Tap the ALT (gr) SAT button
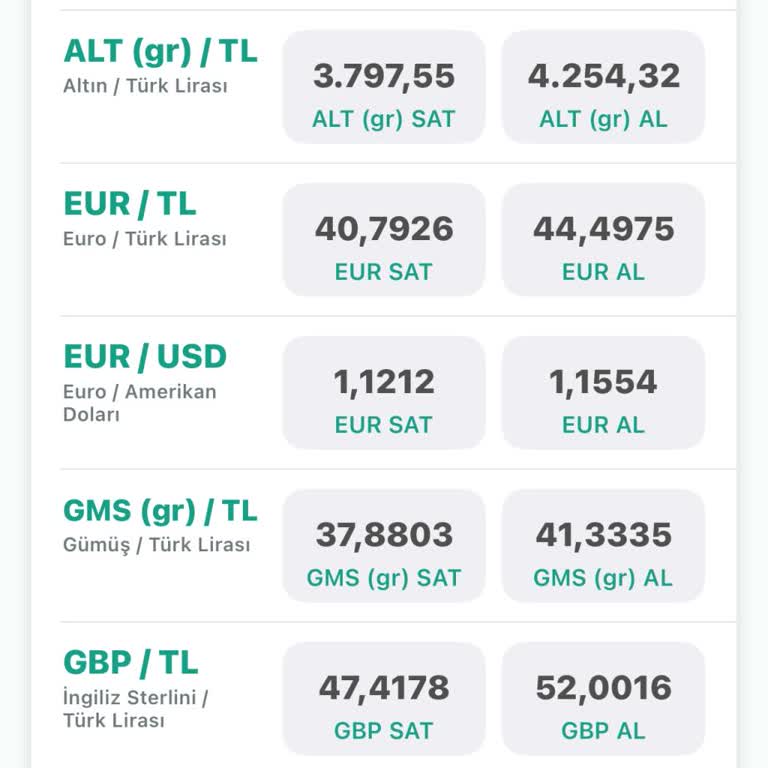 (384, 87)
